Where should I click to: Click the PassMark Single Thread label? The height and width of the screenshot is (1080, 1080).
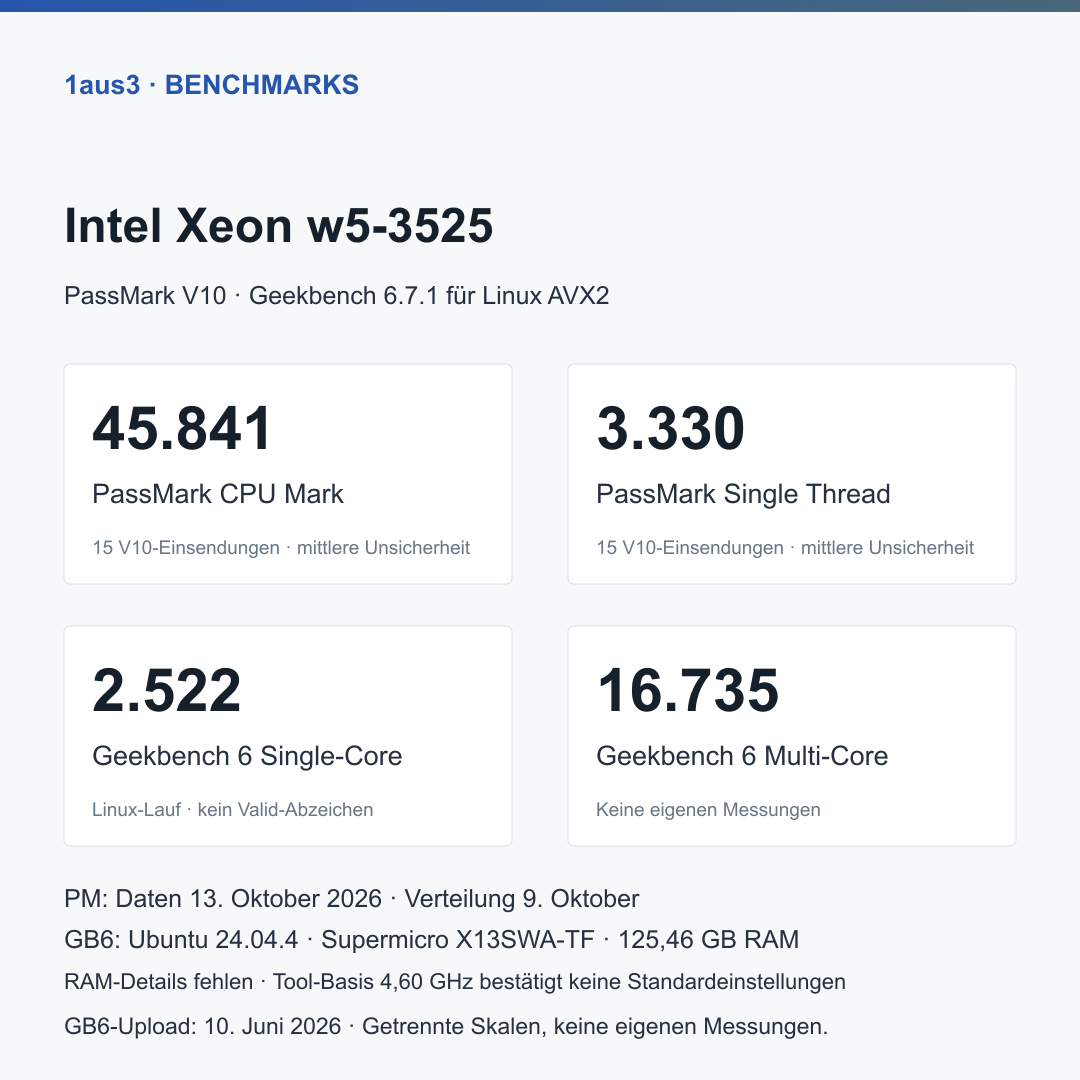coord(743,494)
